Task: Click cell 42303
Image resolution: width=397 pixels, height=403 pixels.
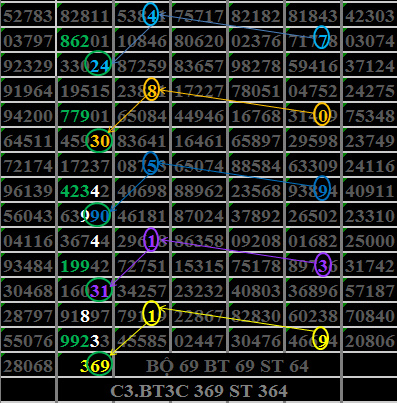Action: (x=370, y=15)
